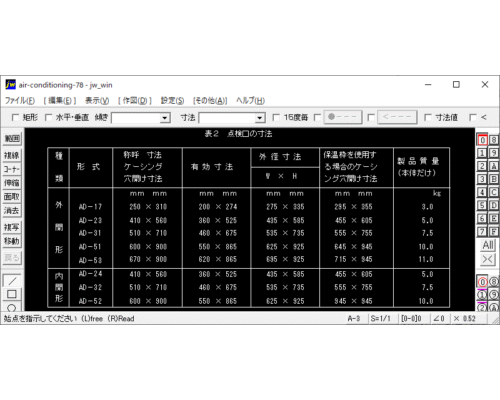500x400 pixels.
Task: Select layer 0 in layer bar
Action: (482, 140)
